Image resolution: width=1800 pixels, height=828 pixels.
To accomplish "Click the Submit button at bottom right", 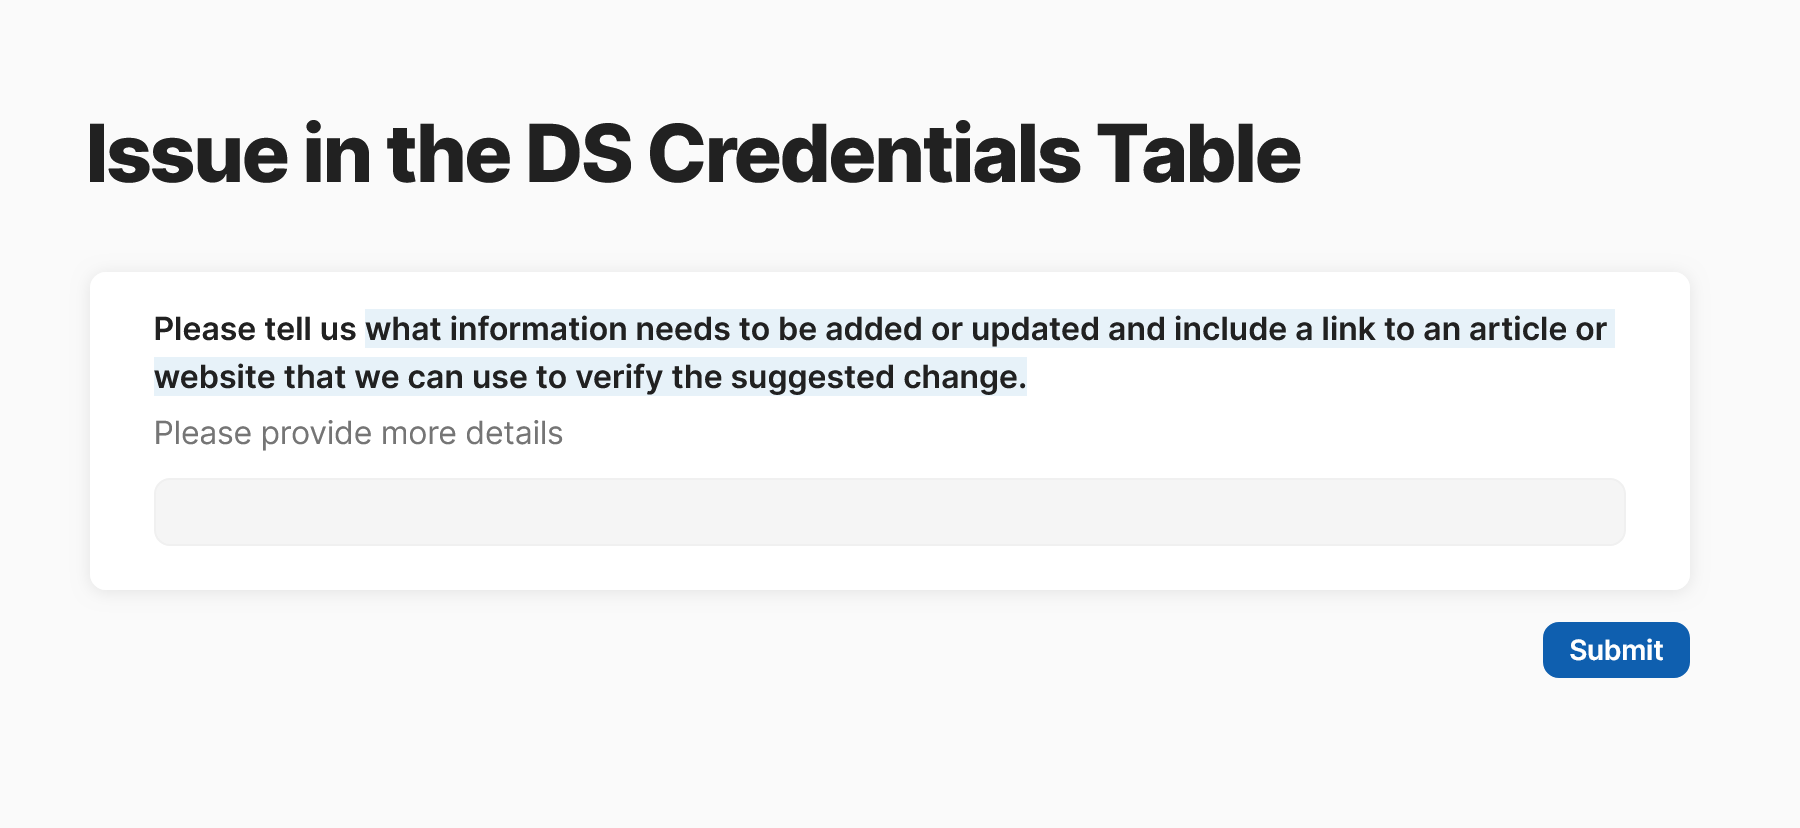I will point(1616,649).
